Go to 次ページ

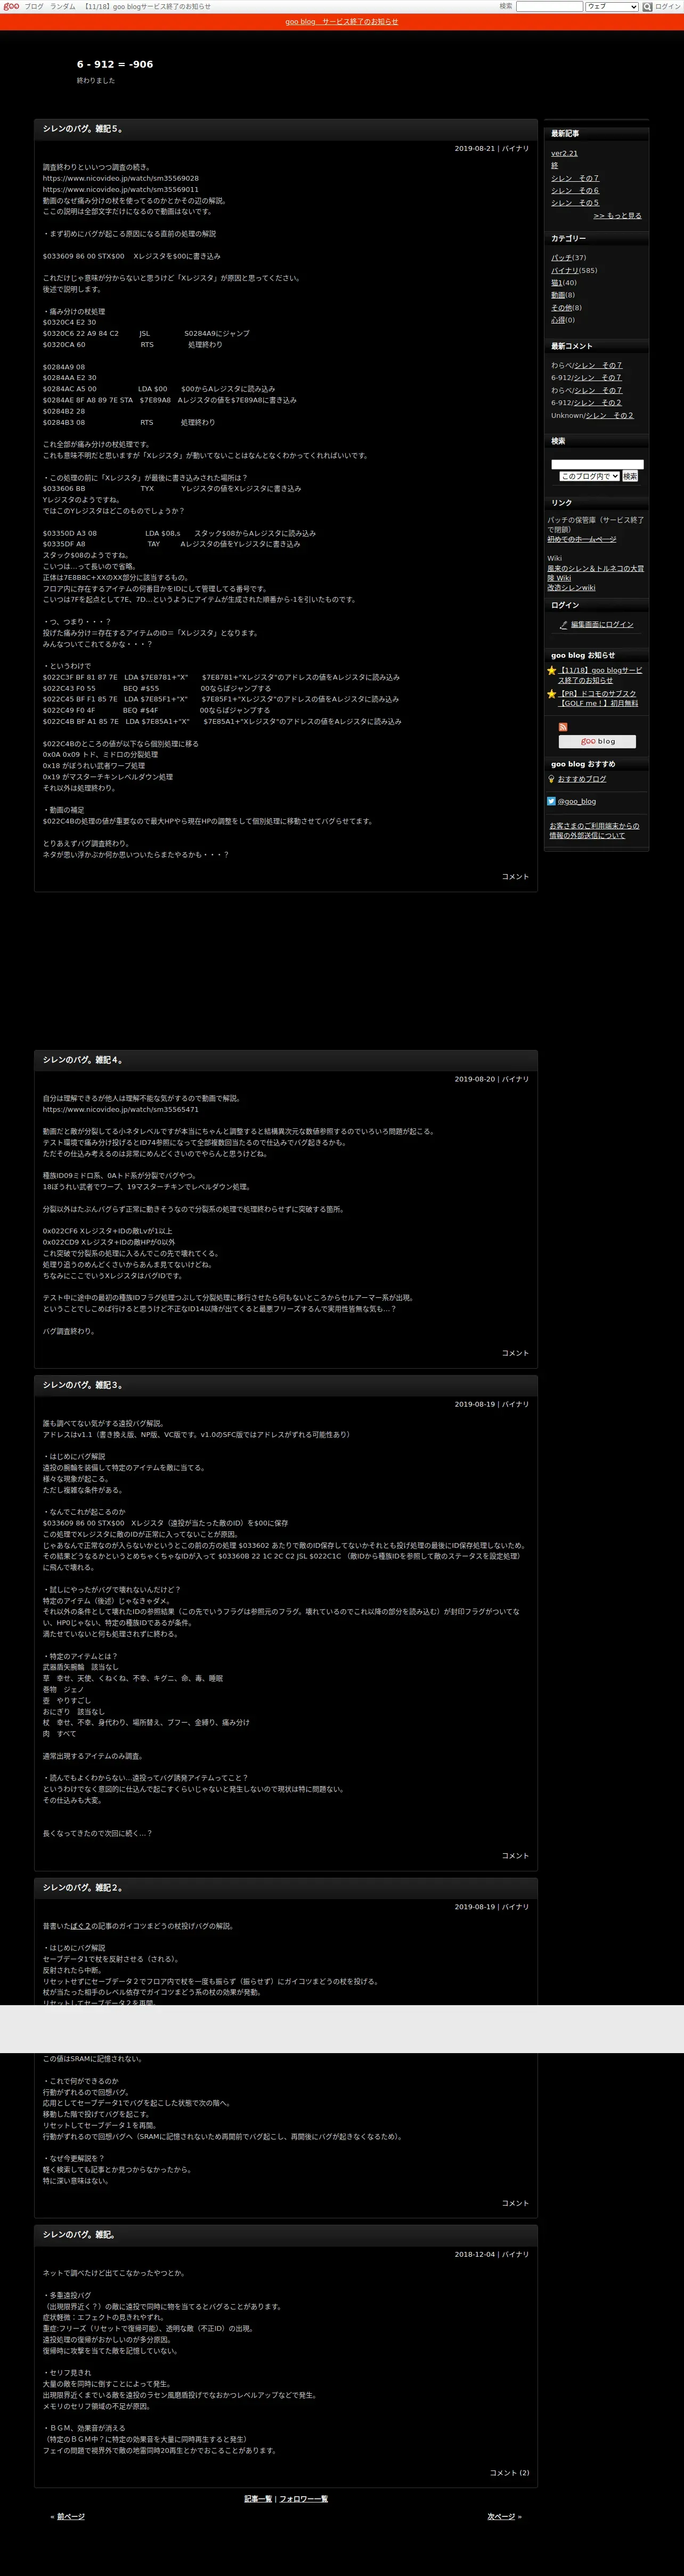point(501,2516)
